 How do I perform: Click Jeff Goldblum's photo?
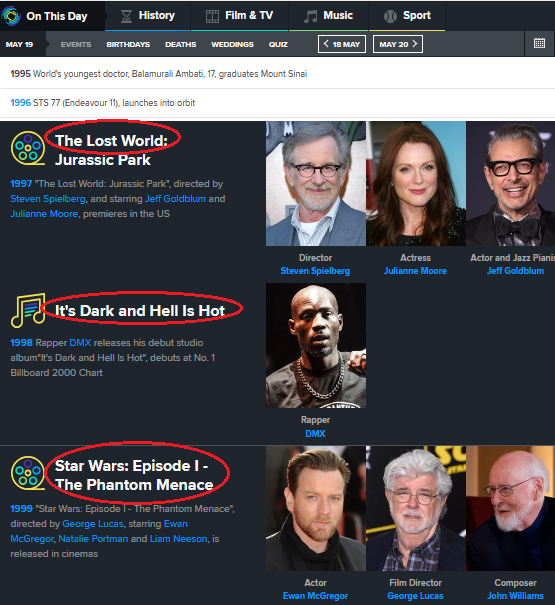point(511,184)
